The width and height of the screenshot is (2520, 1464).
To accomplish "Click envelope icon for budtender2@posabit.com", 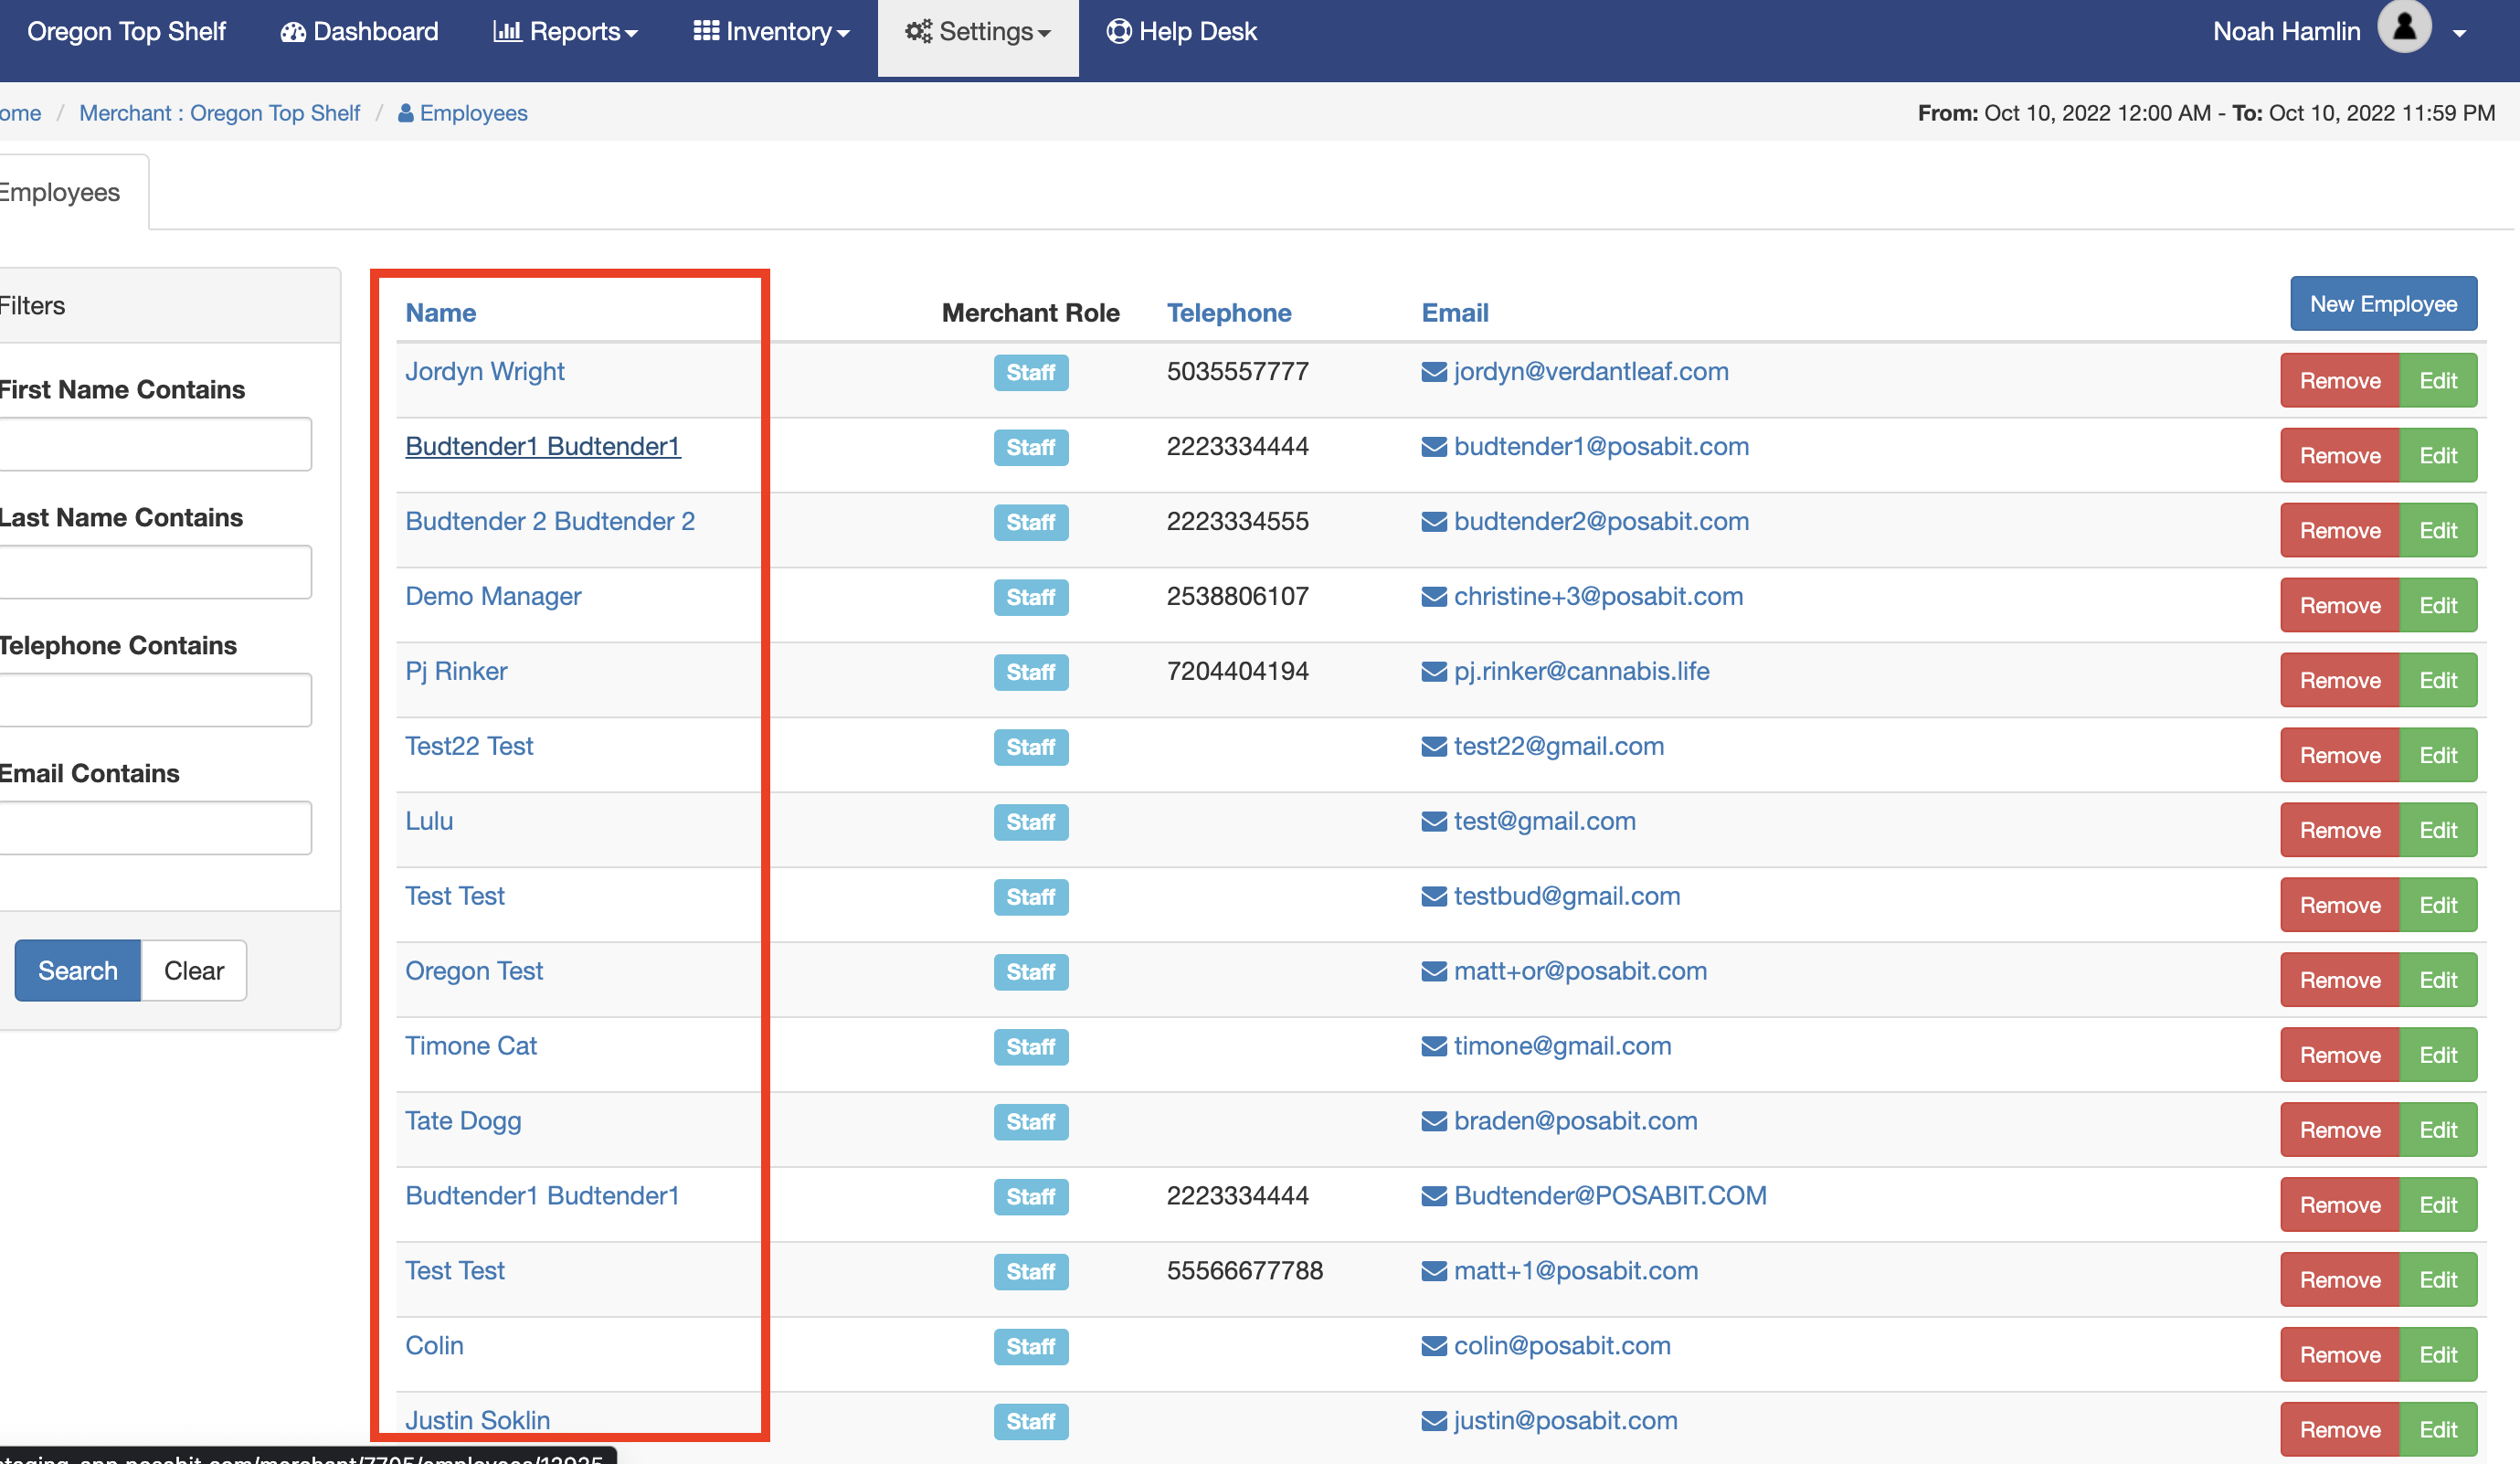I will [1434, 522].
